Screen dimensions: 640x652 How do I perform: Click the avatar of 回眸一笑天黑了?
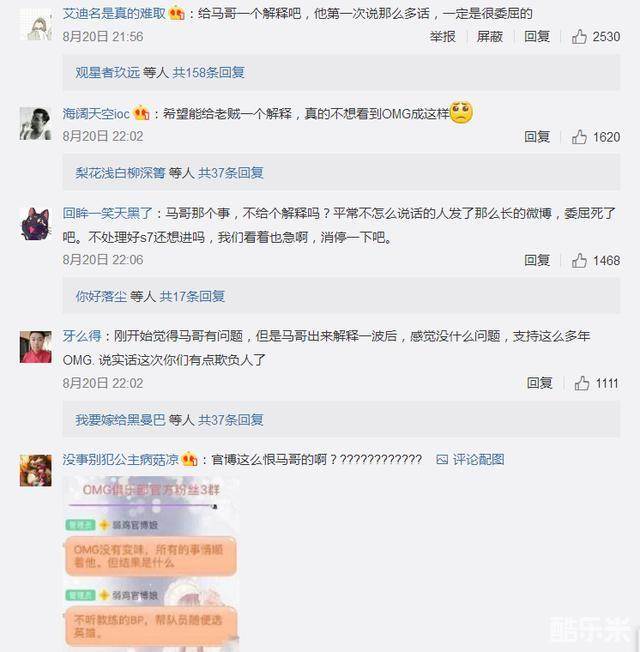point(36,223)
